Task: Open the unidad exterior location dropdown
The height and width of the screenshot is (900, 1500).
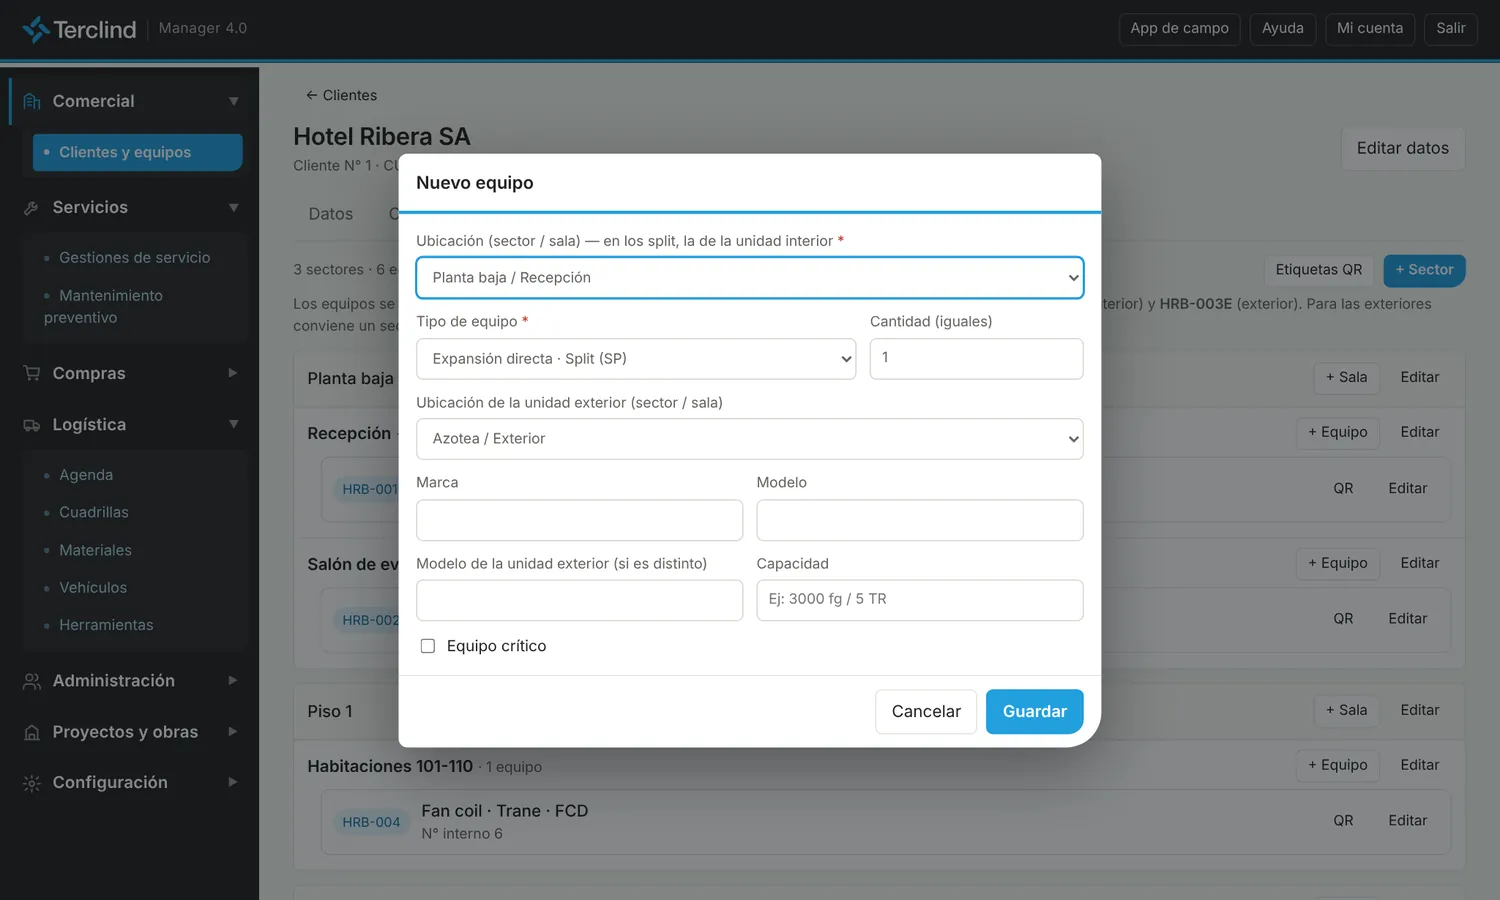Action: tap(750, 439)
